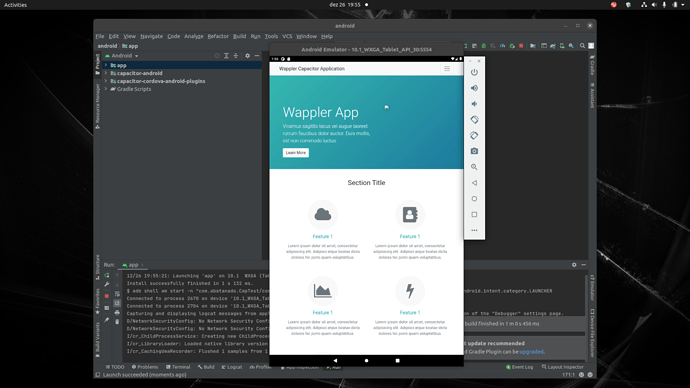Take an emulator screenshot with camera icon
690x388 pixels.
(474, 151)
